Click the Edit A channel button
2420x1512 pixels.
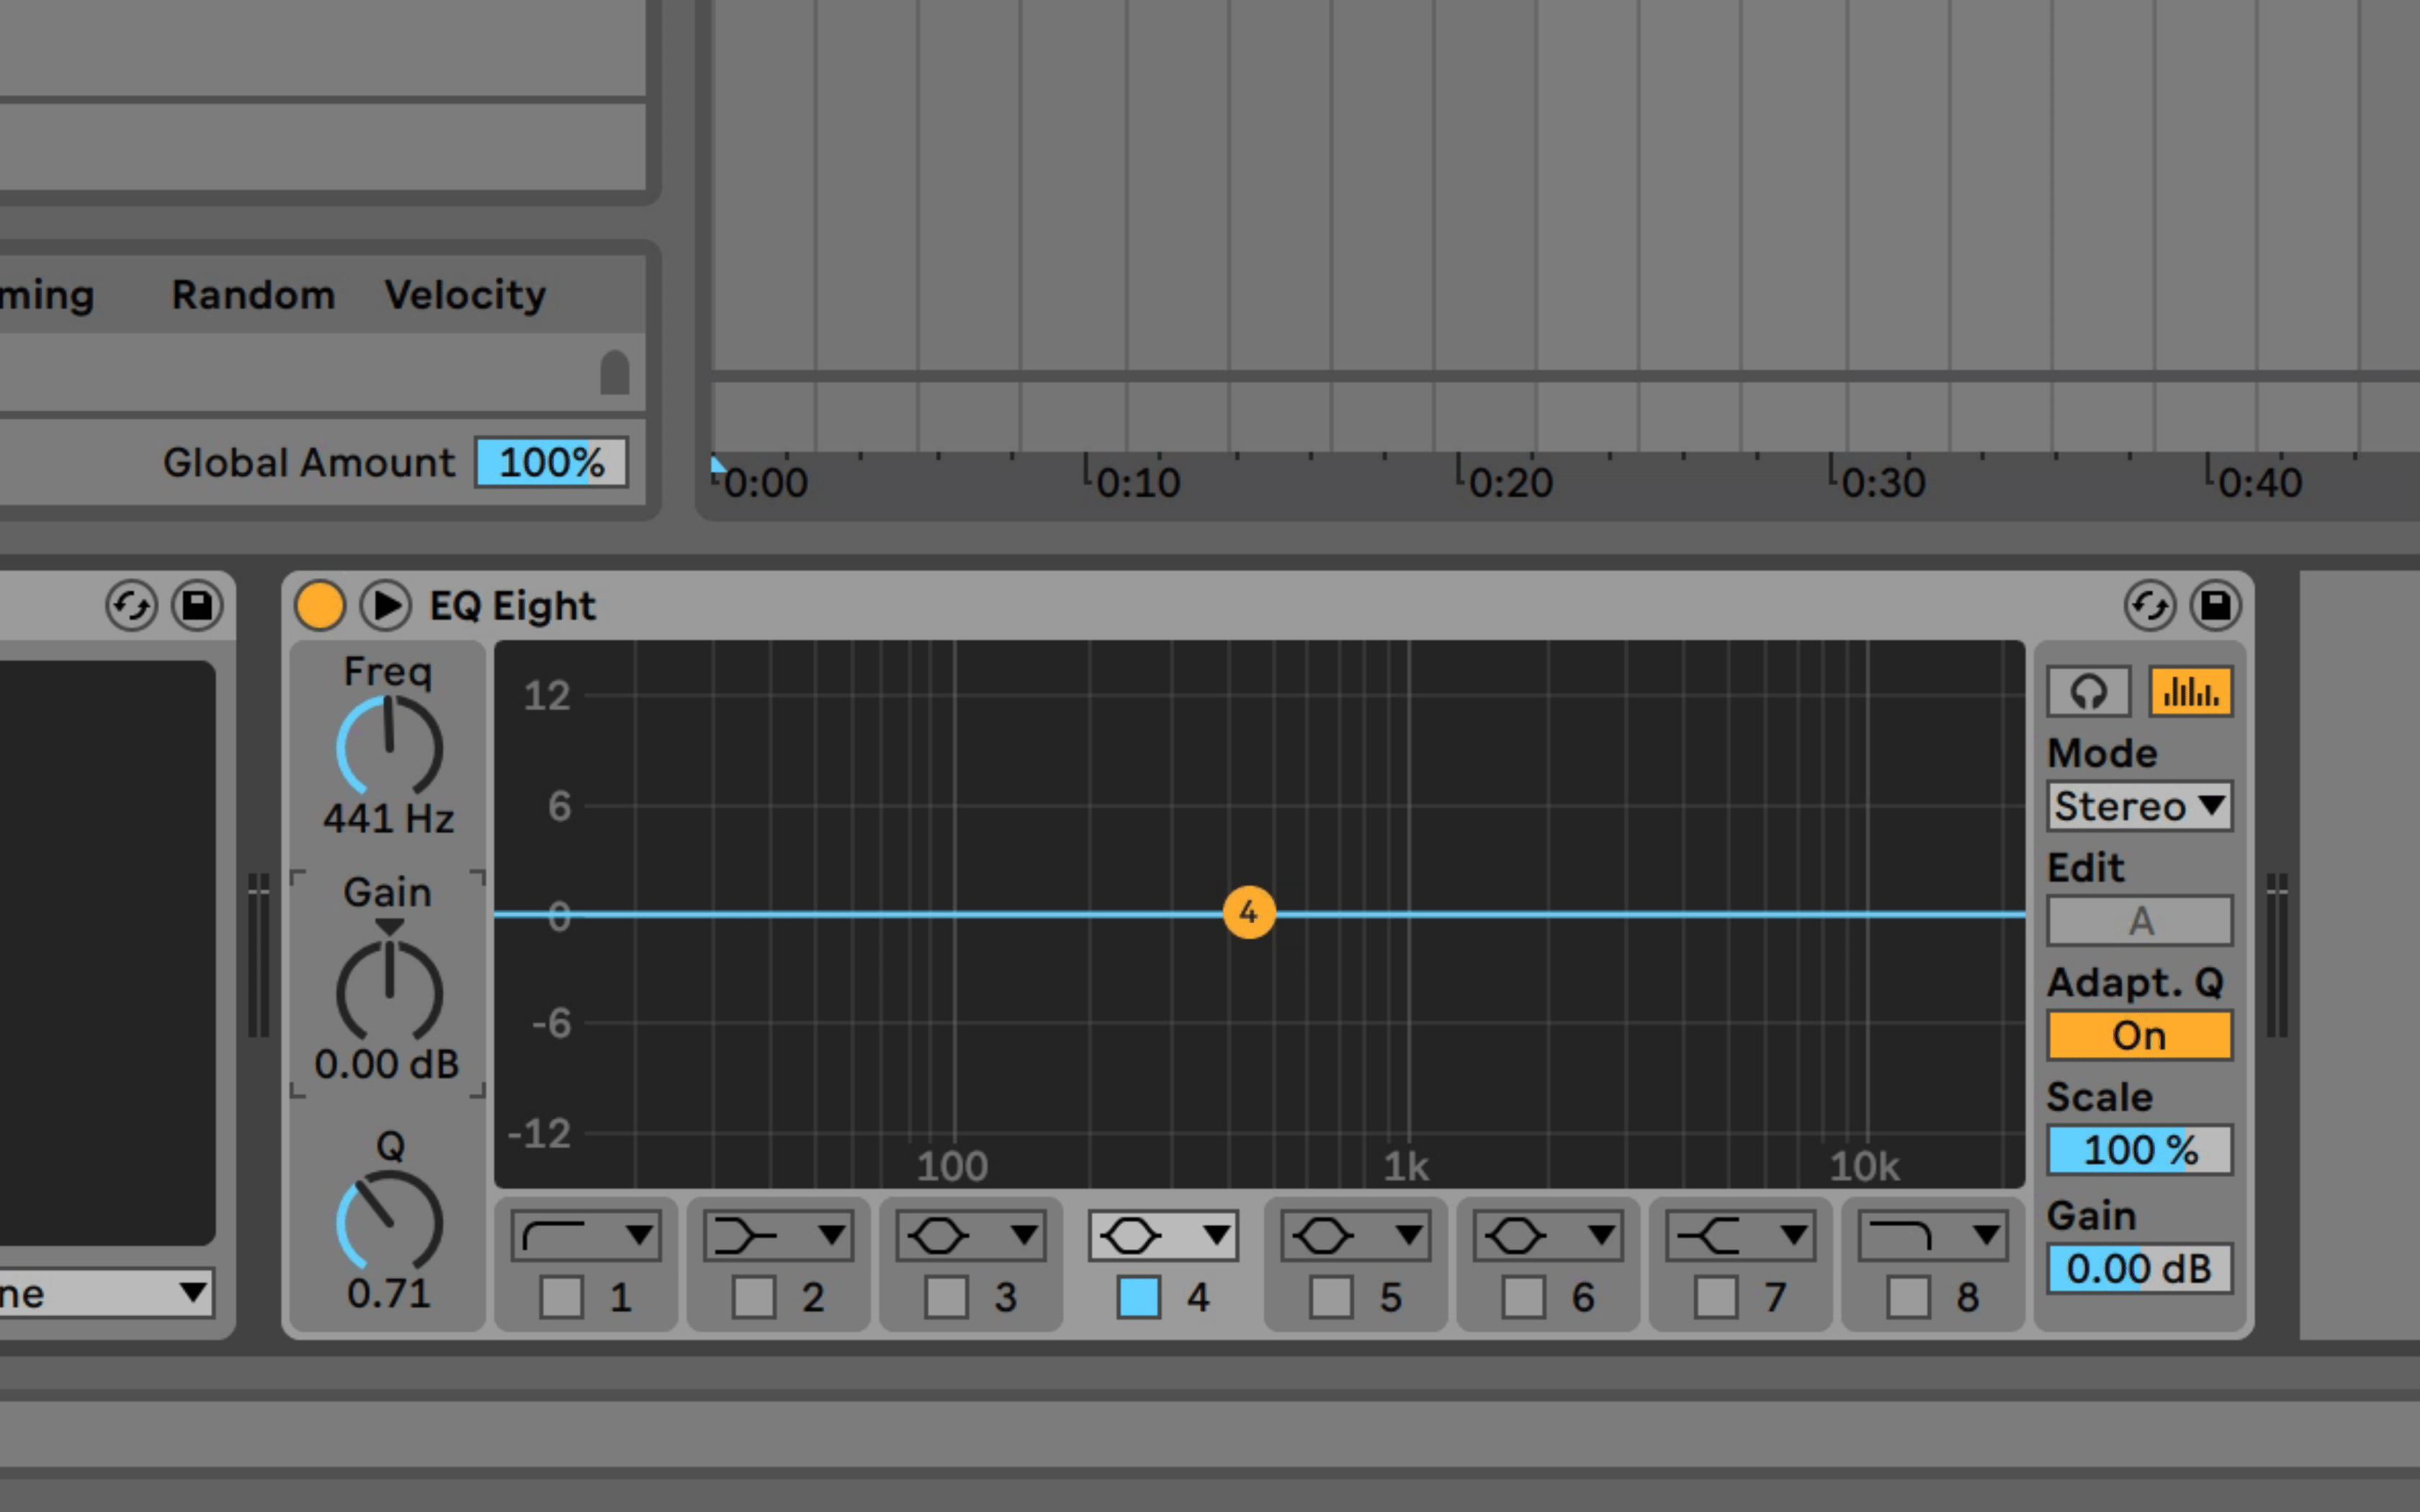coord(2139,921)
